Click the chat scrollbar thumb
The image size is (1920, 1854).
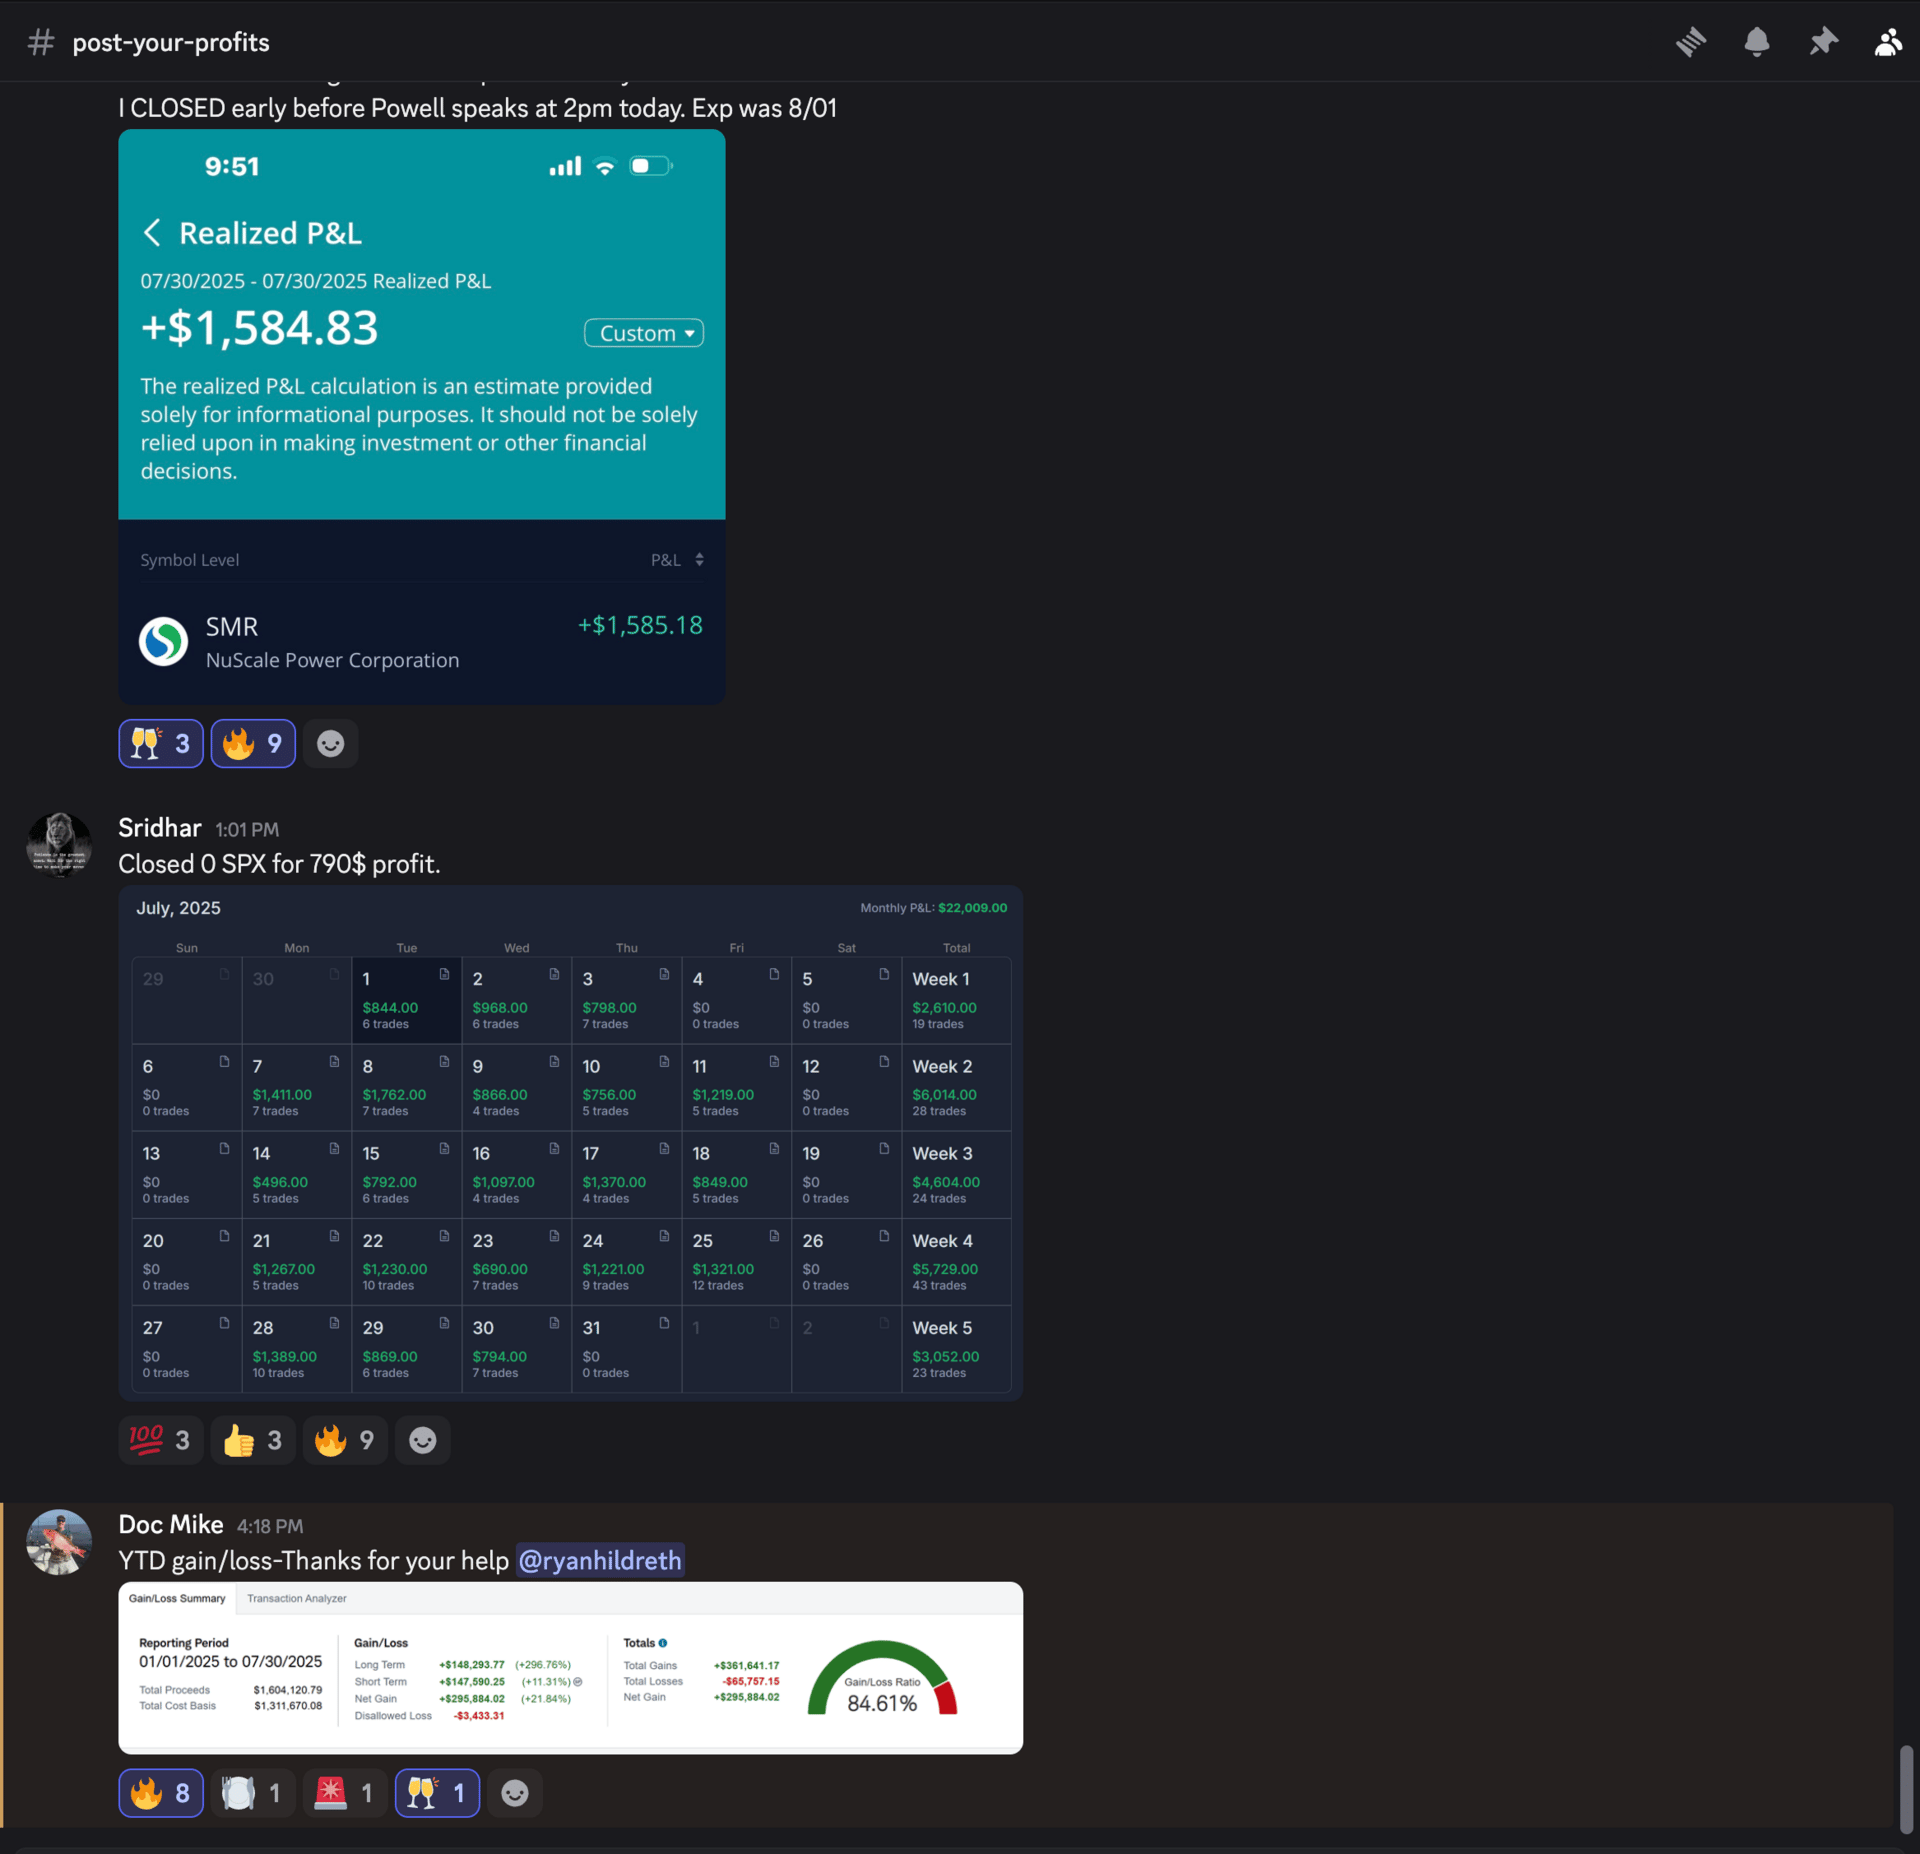tap(1906, 1788)
